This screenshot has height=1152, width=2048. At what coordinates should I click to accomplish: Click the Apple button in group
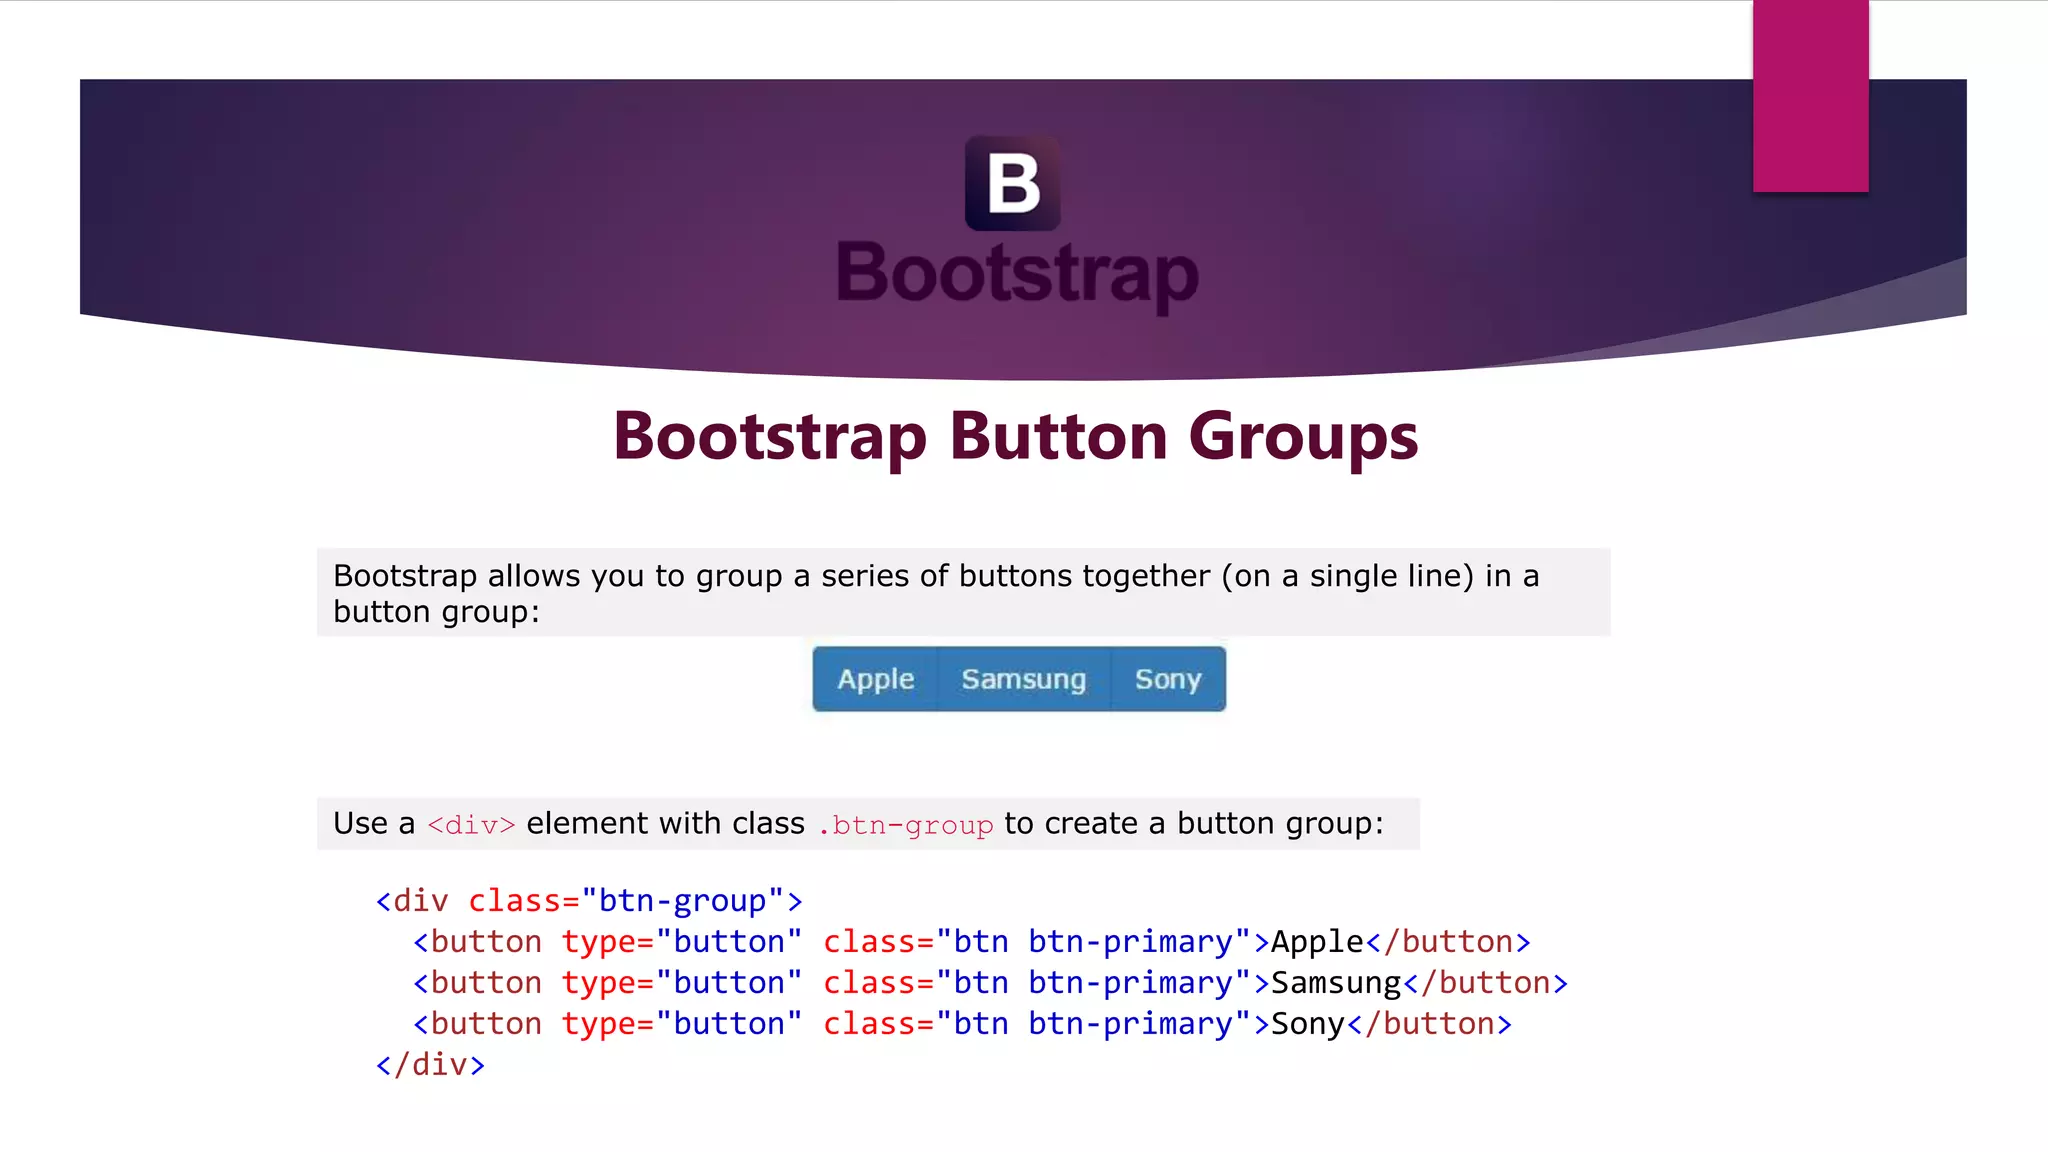(875, 679)
